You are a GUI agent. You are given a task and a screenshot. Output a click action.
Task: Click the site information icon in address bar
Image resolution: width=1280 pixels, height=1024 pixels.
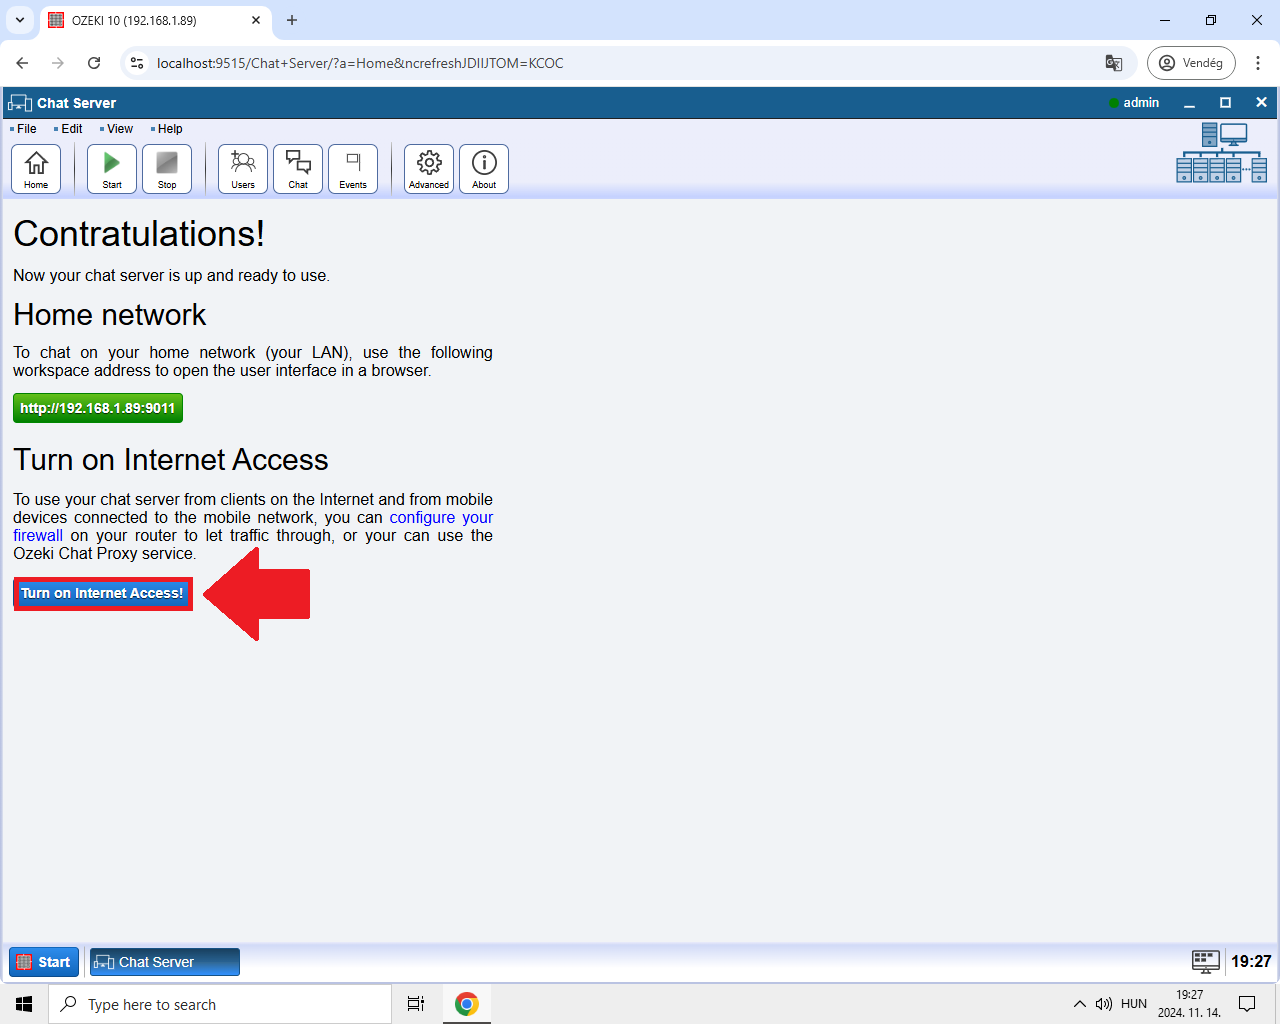click(137, 63)
